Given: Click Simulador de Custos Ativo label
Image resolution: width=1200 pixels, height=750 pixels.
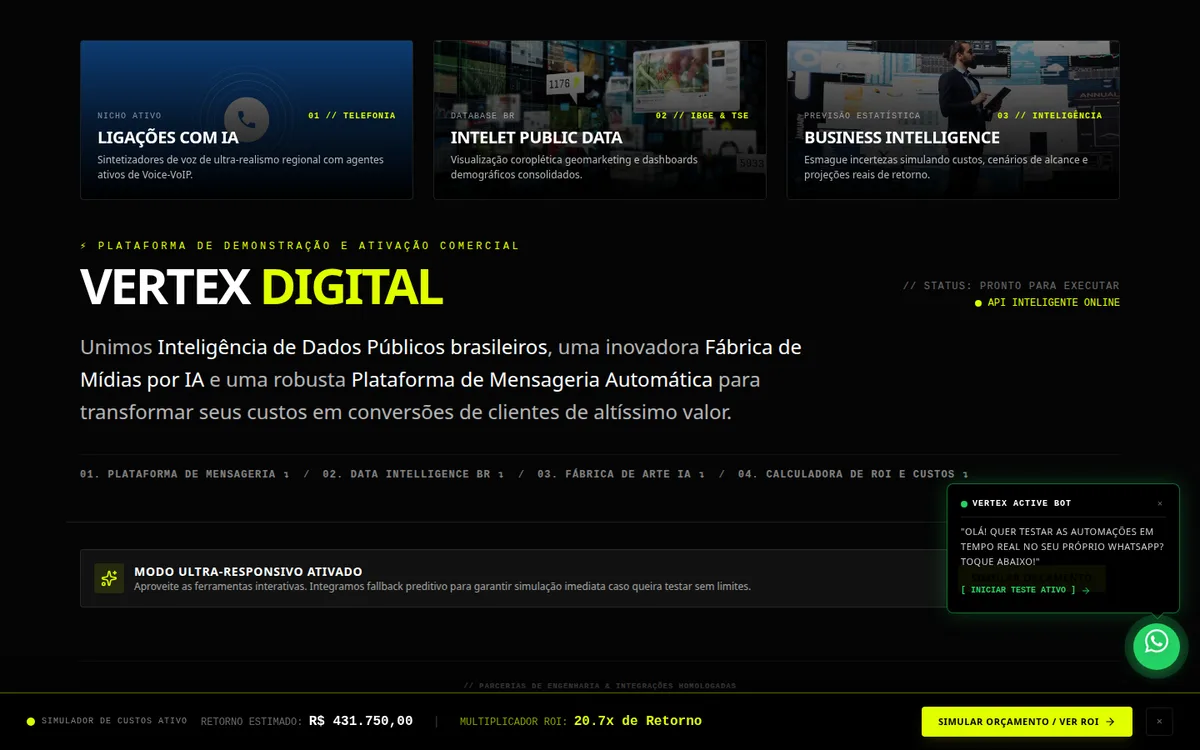Looking at the screenshot, I should [114, 721].
